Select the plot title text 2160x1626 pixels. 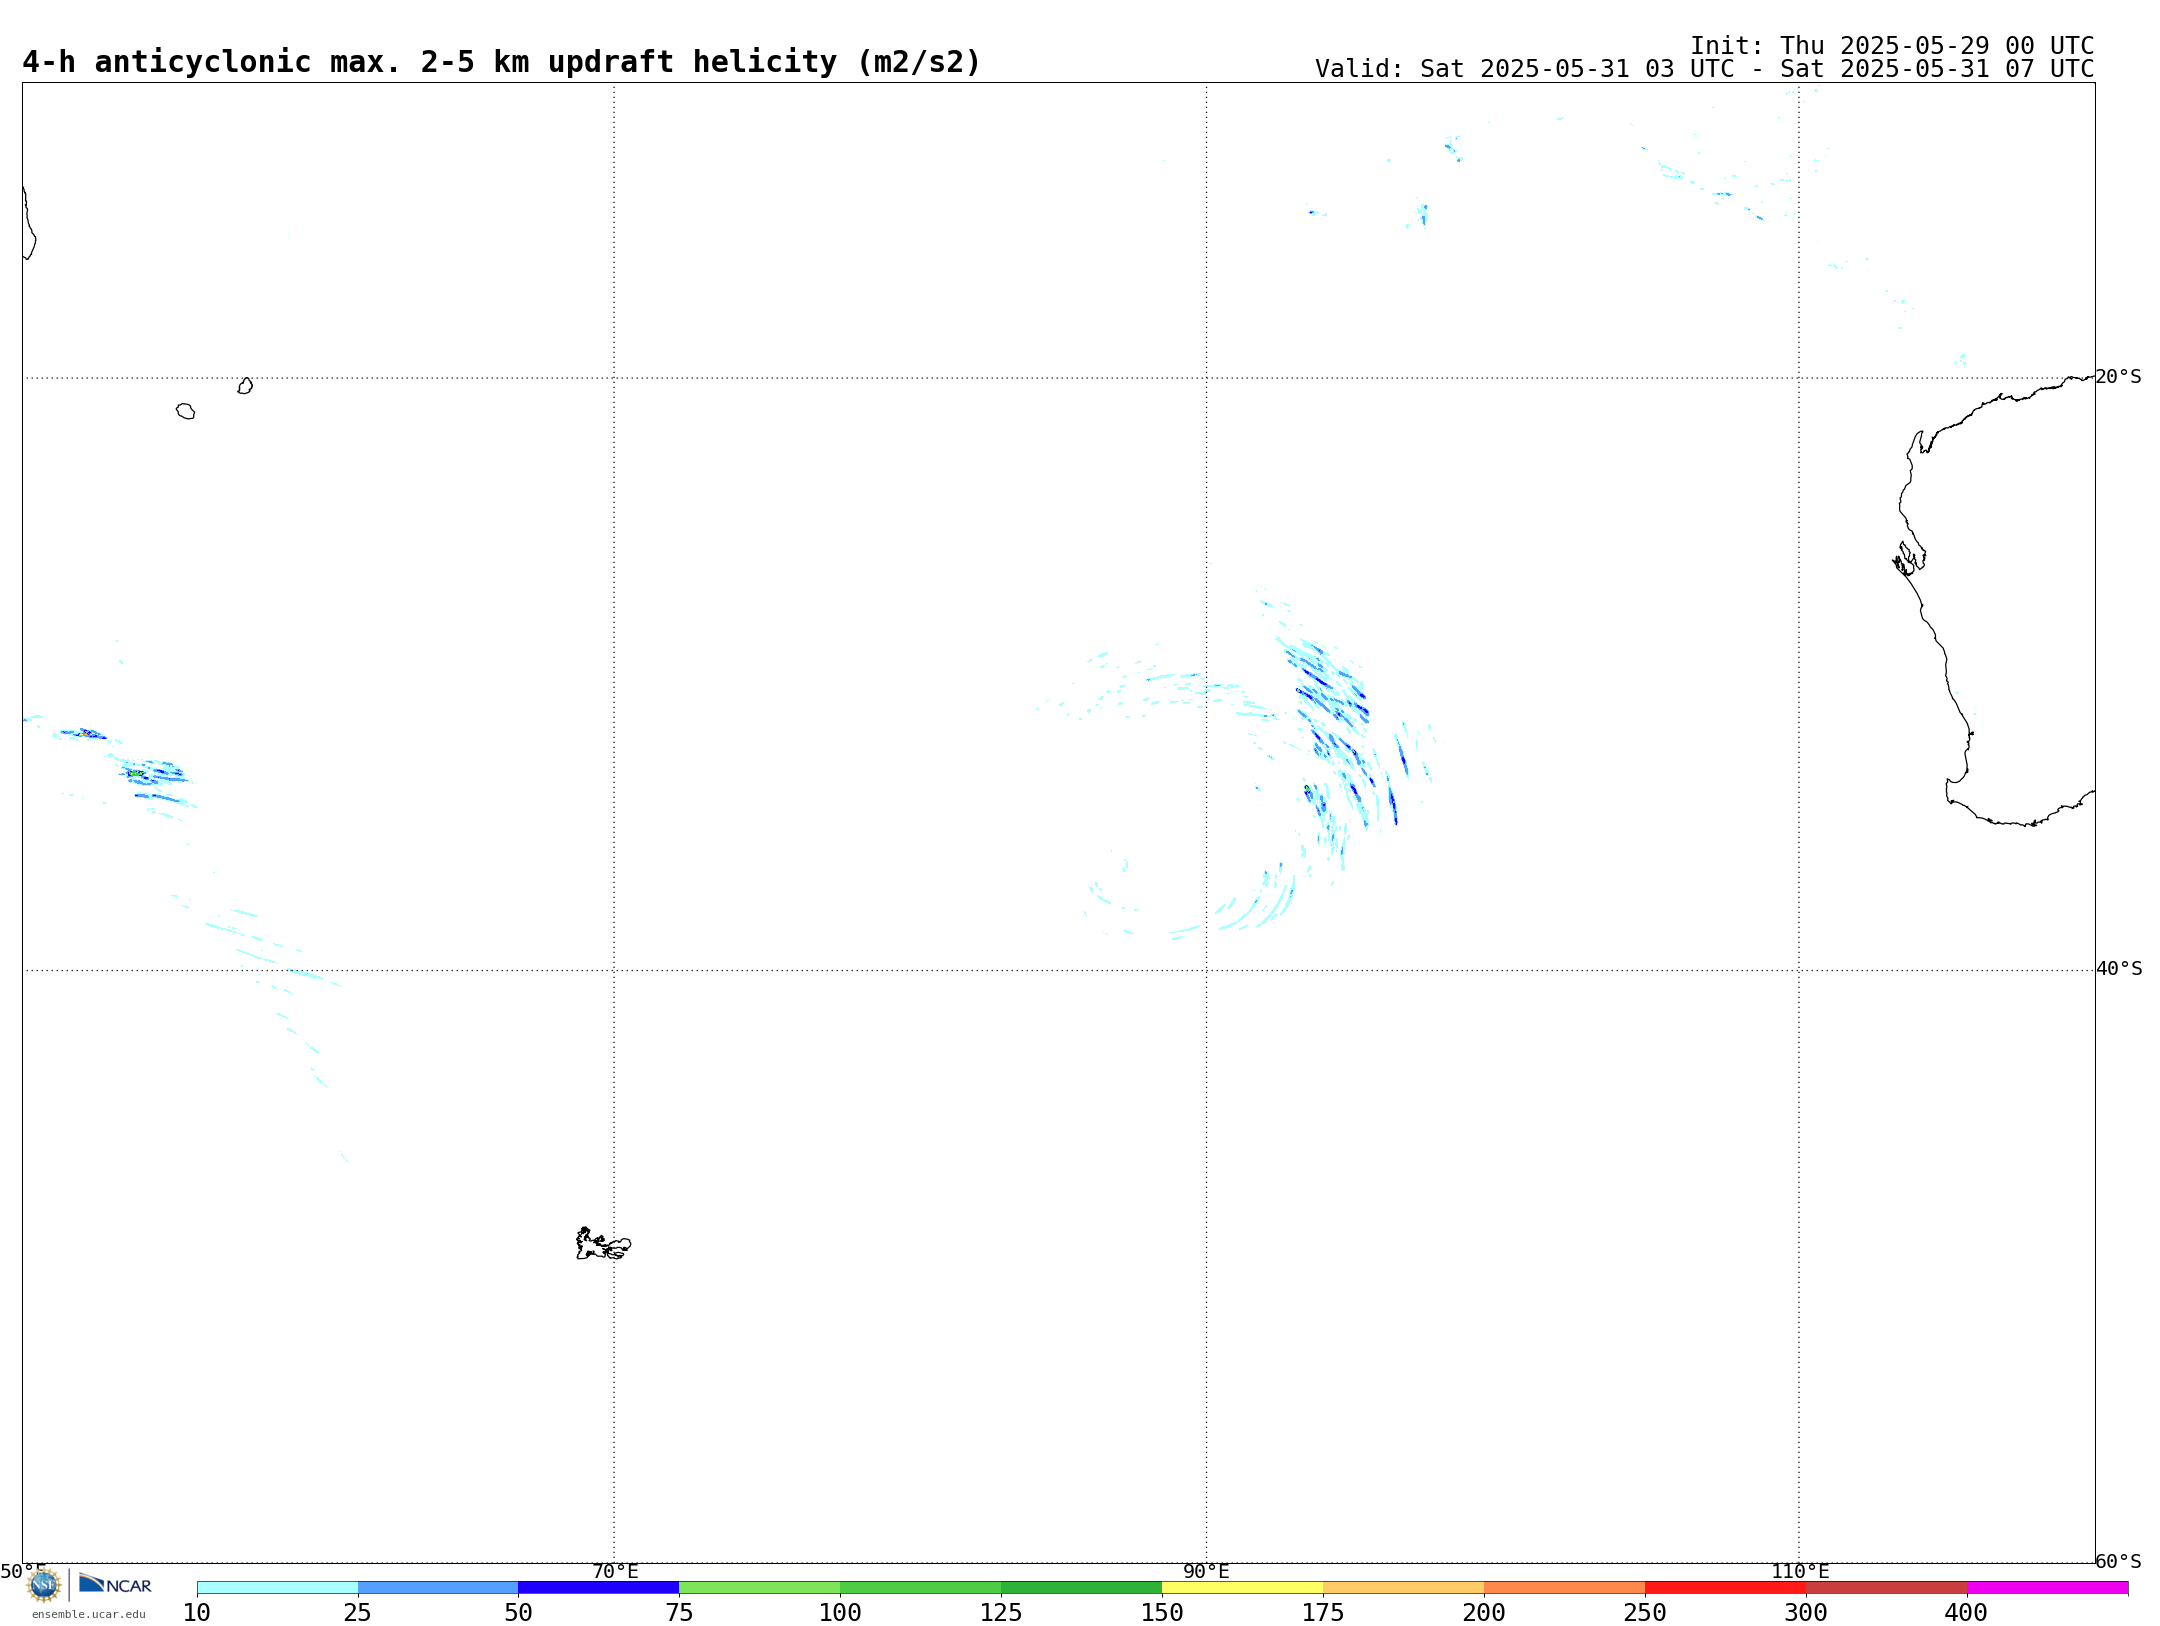click(501, 62)
